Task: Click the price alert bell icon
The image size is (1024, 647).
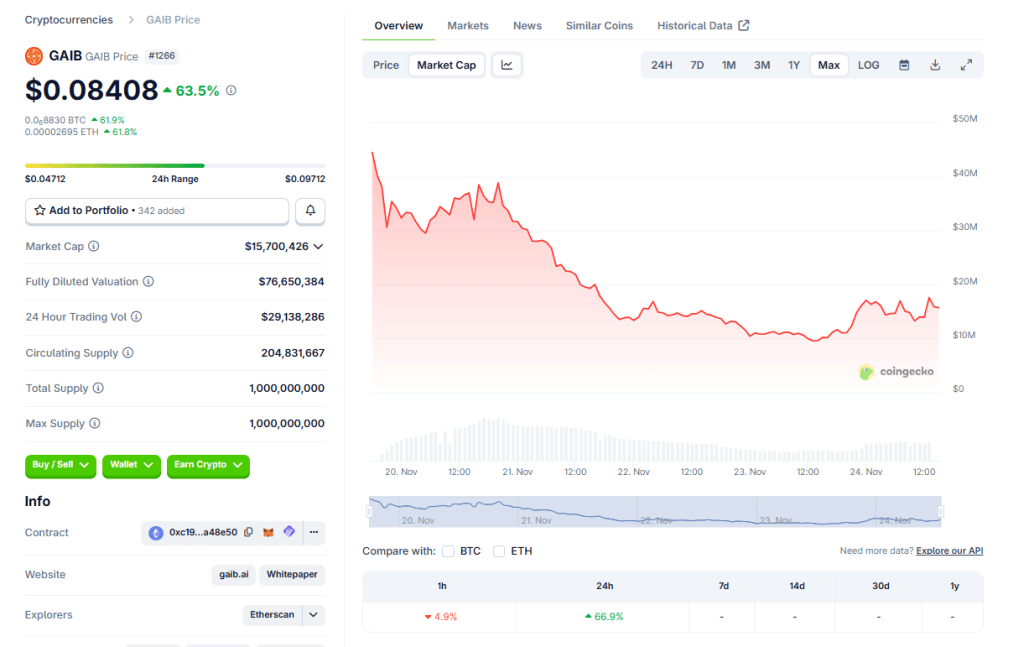Action: tap(310, 211)
